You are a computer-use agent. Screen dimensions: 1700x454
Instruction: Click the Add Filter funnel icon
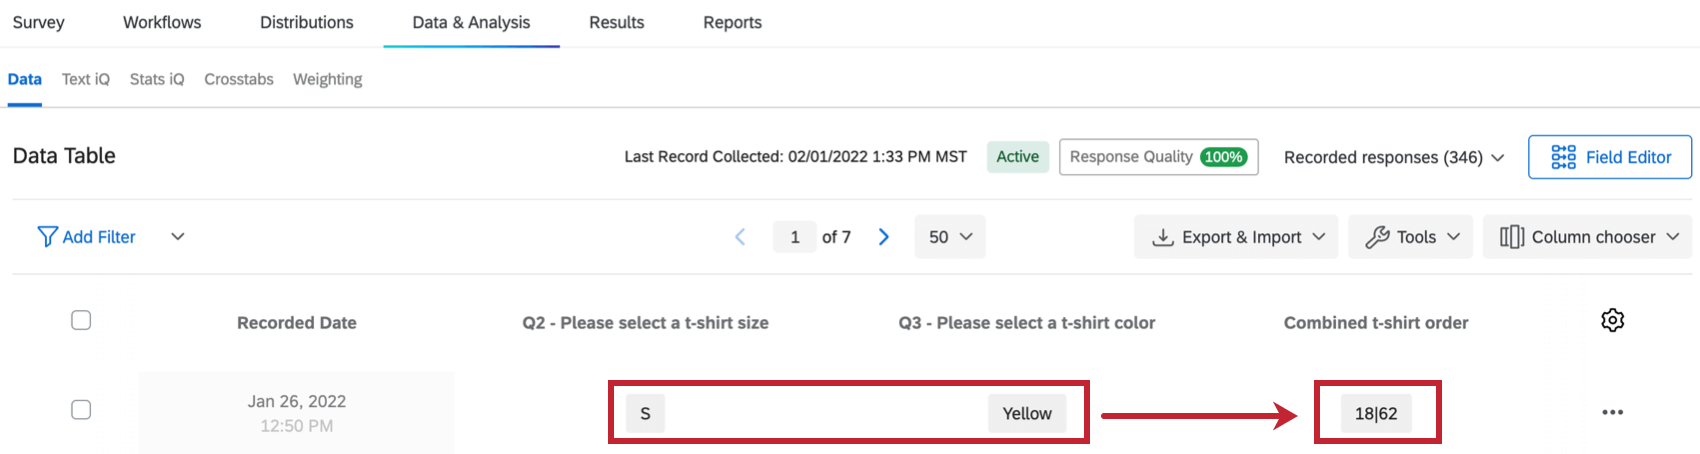pos(47,236)
